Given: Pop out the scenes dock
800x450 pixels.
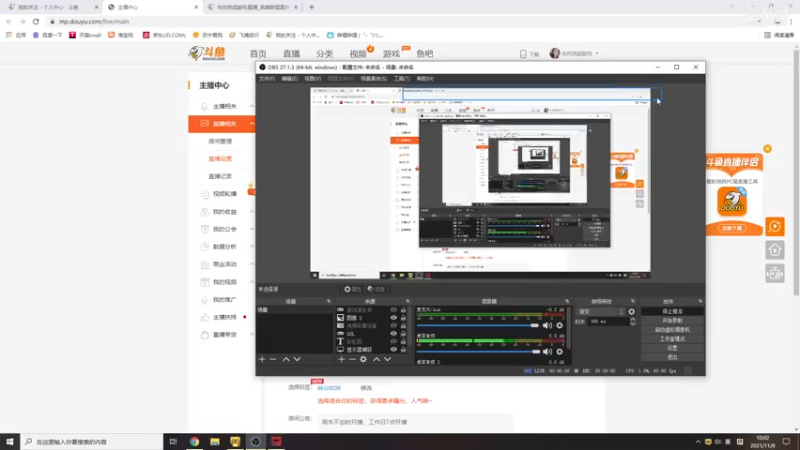Looking at the screenshot, I should [329, 302].
